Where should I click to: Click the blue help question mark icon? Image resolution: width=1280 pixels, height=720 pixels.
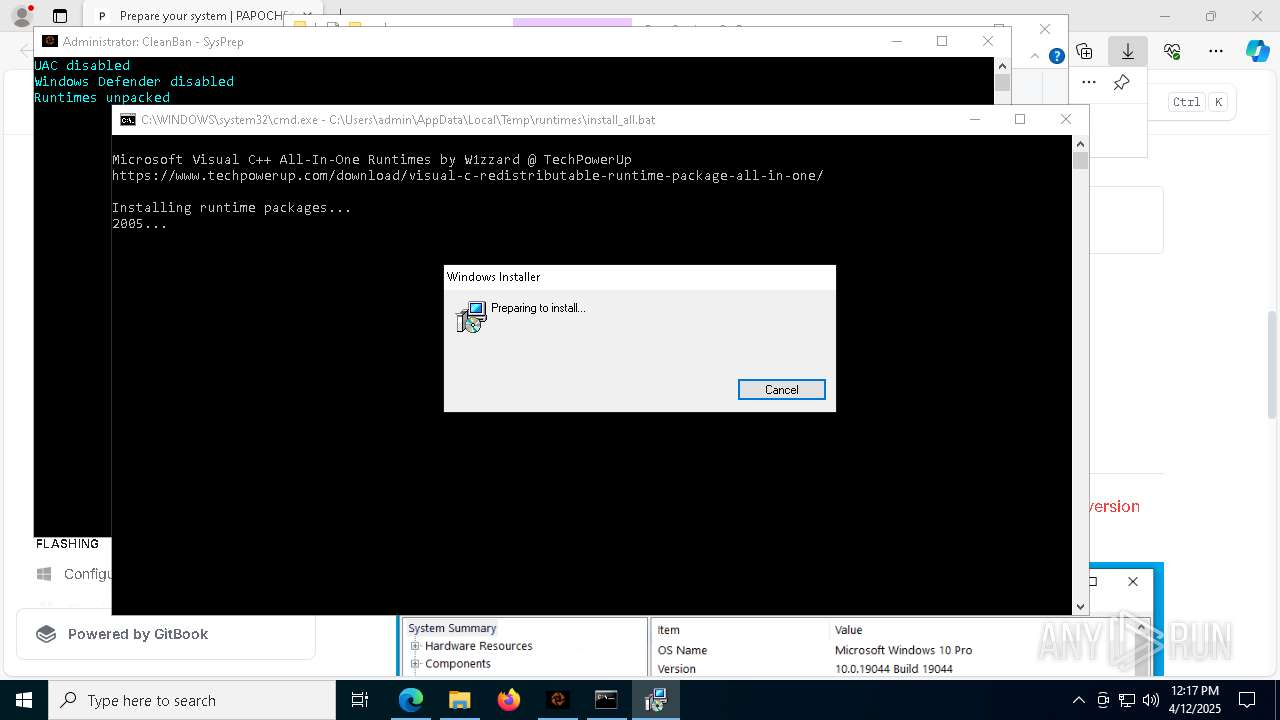[x=1056, y=56]
